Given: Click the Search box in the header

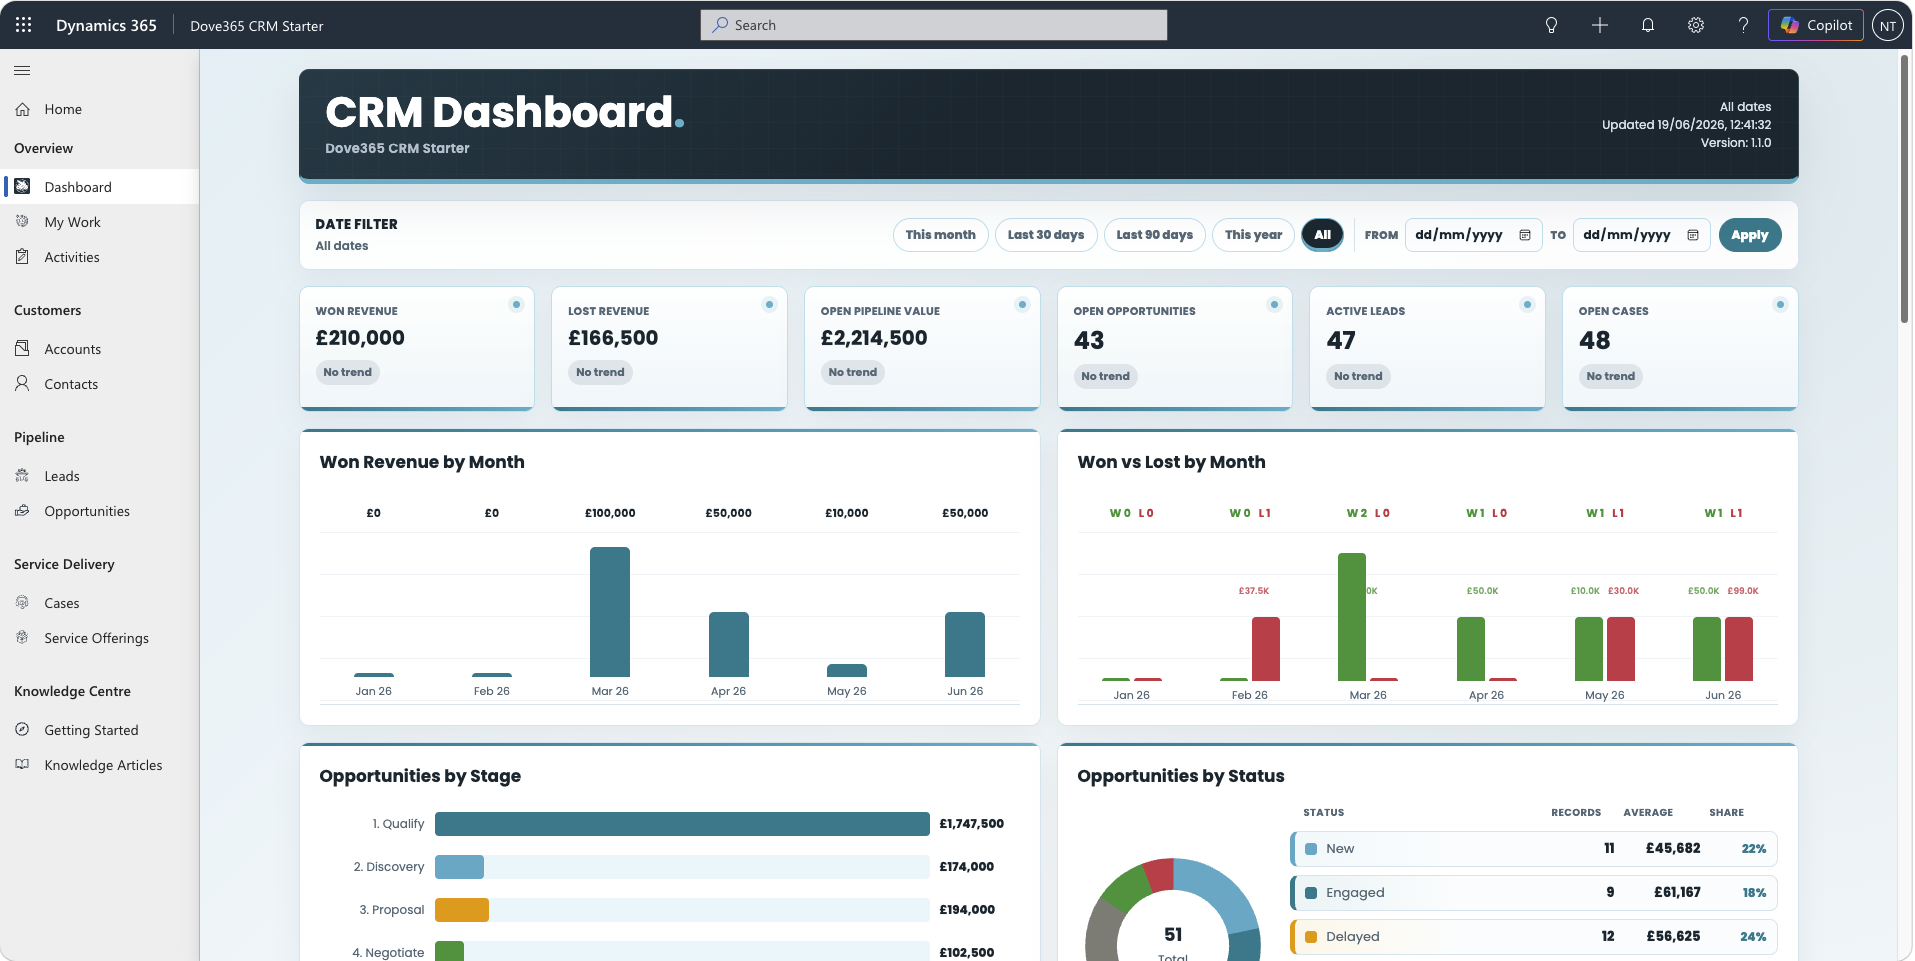Looking at the screenshot, I should pyautogui.click(x=934, y=25).
